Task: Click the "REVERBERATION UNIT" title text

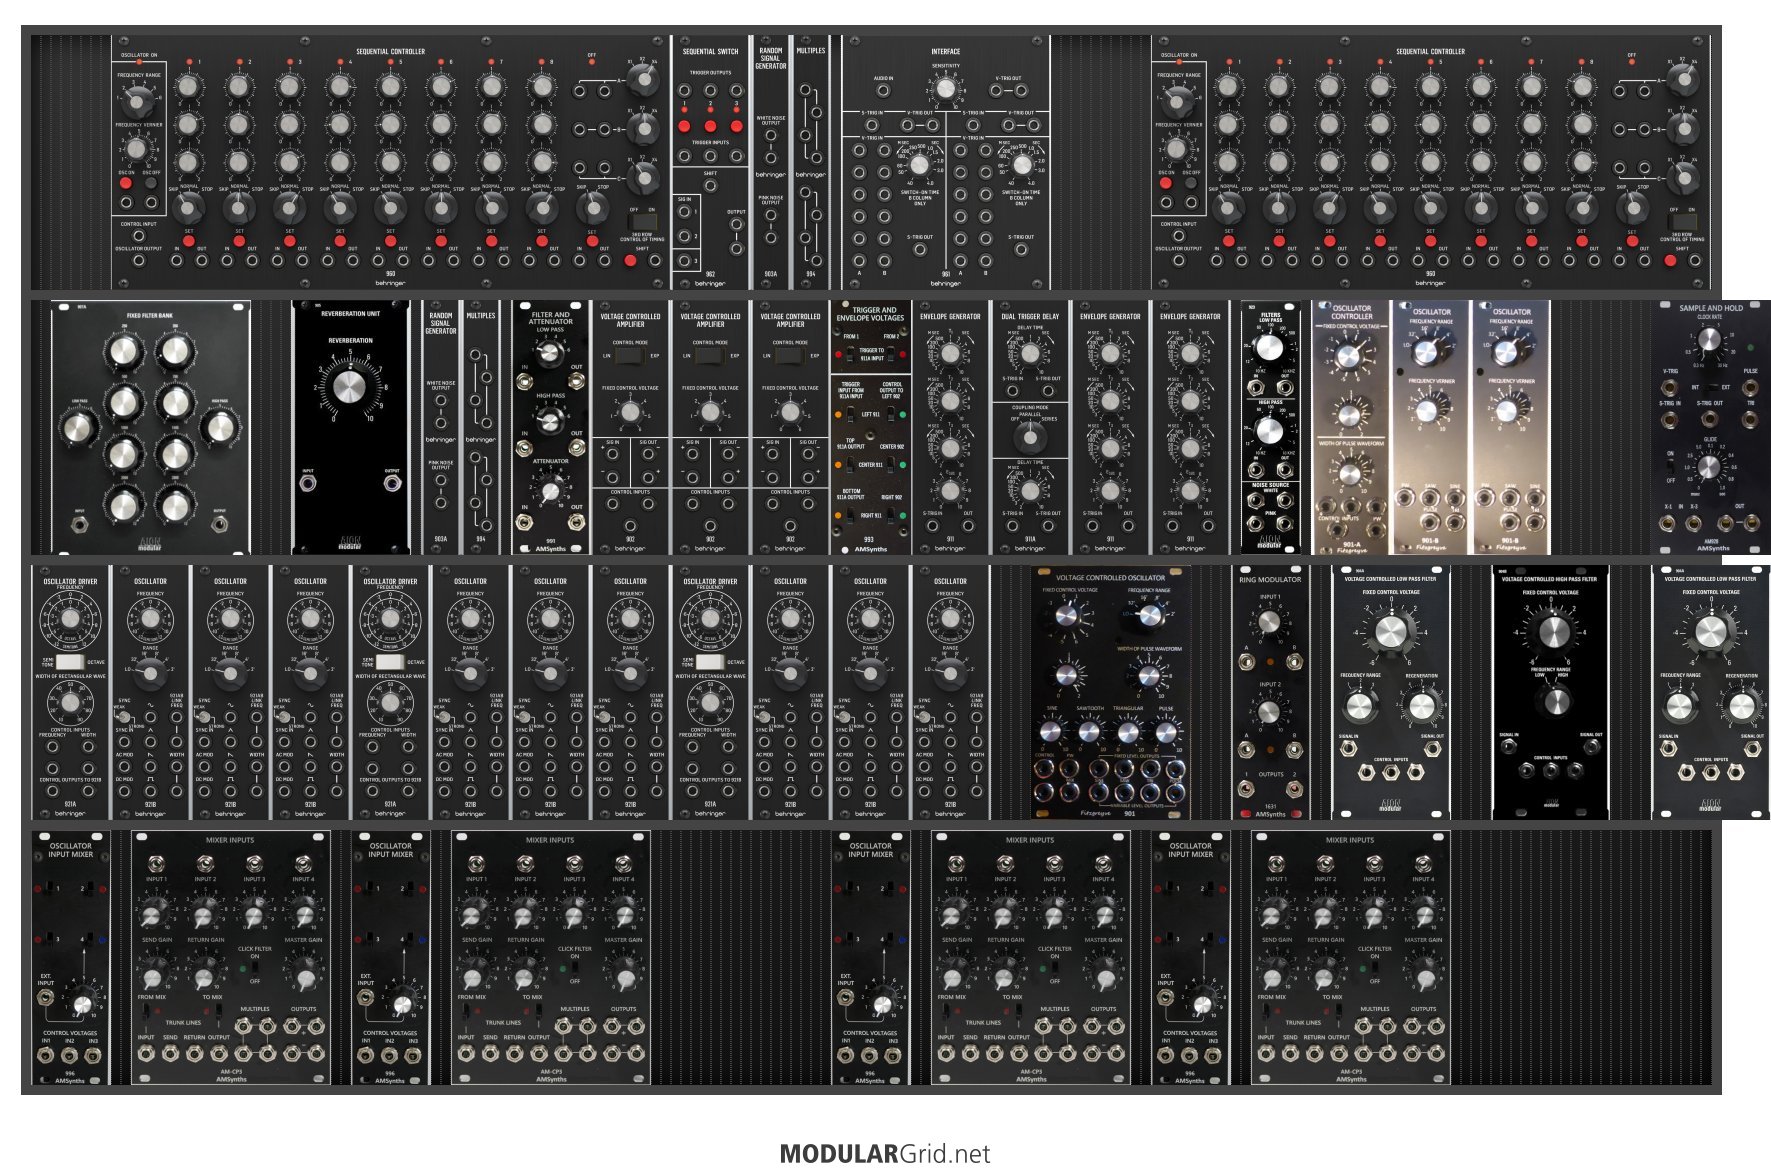Action: [x=350, y=314]
